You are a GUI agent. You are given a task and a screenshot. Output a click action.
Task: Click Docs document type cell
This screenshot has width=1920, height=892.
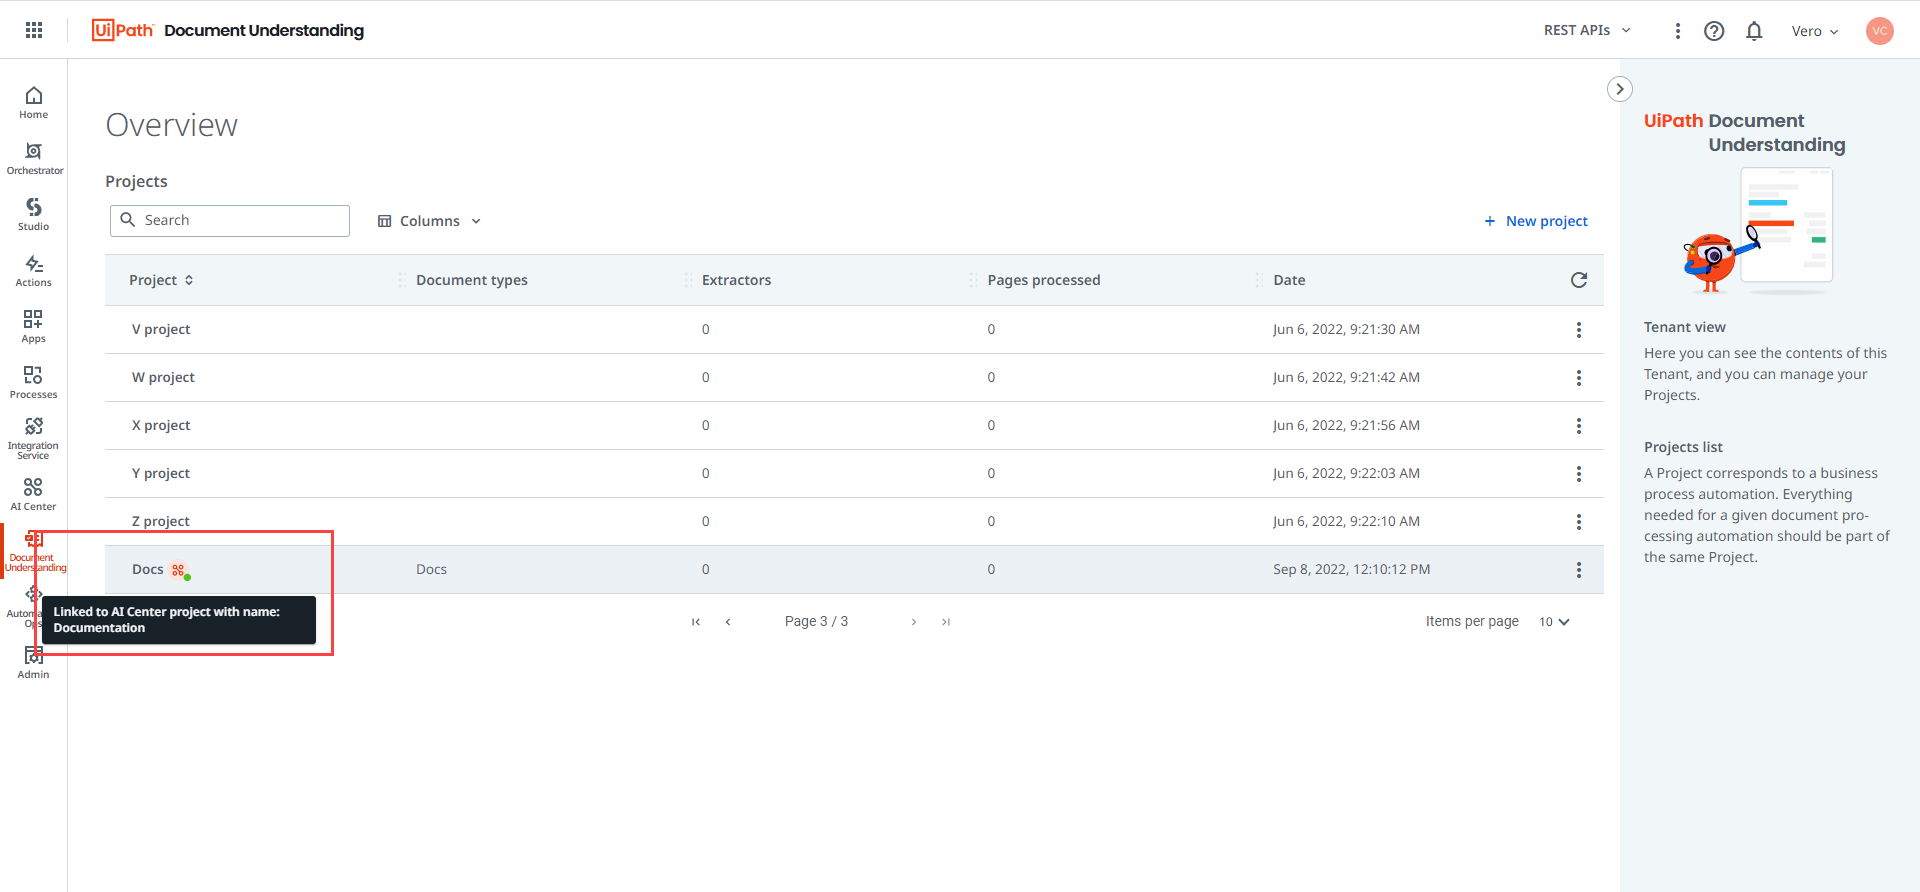coord(432,569)
